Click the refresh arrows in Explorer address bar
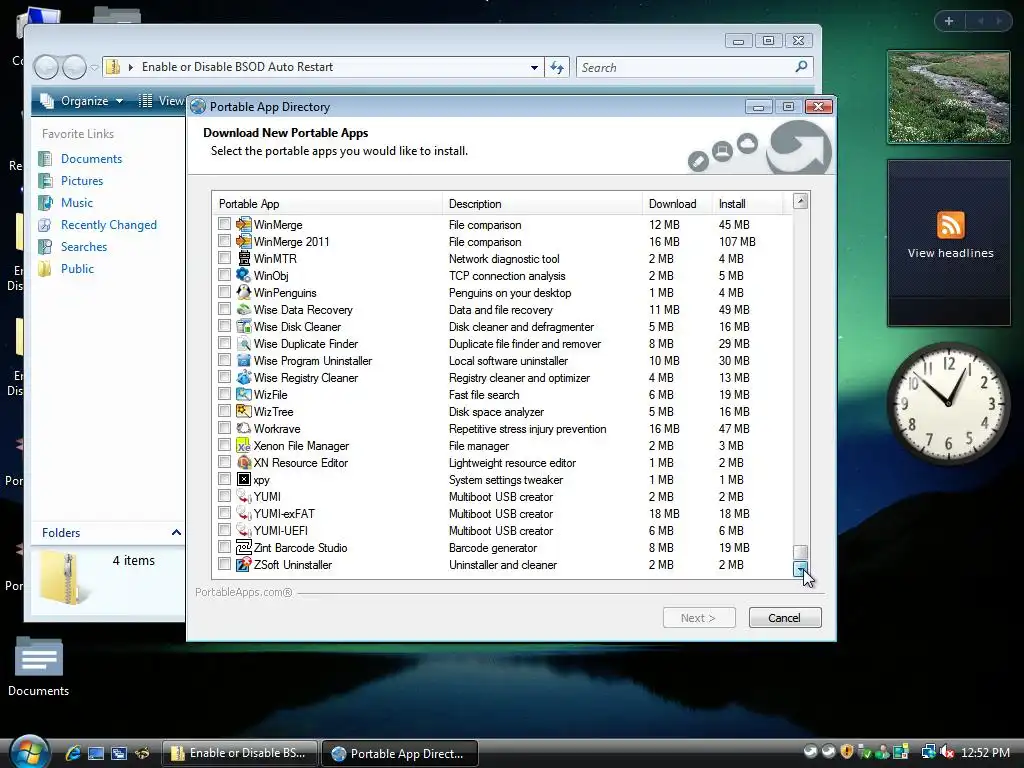This screenshot has height=768, width=1024. [x=557, y=67]
